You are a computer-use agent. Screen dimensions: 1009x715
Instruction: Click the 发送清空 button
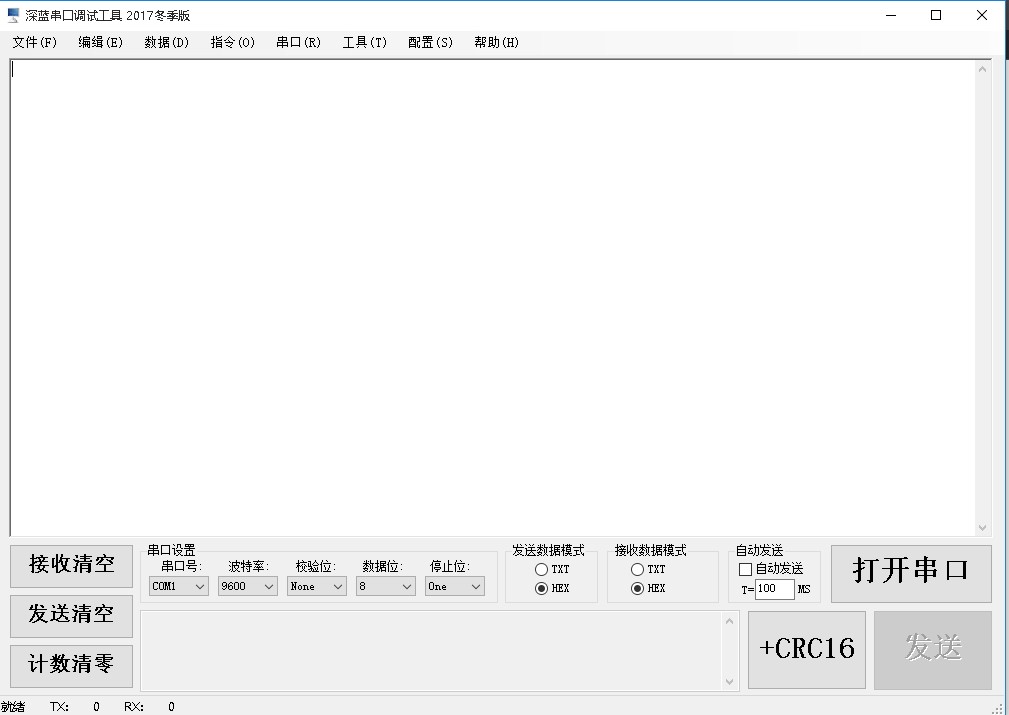[71, 616]
